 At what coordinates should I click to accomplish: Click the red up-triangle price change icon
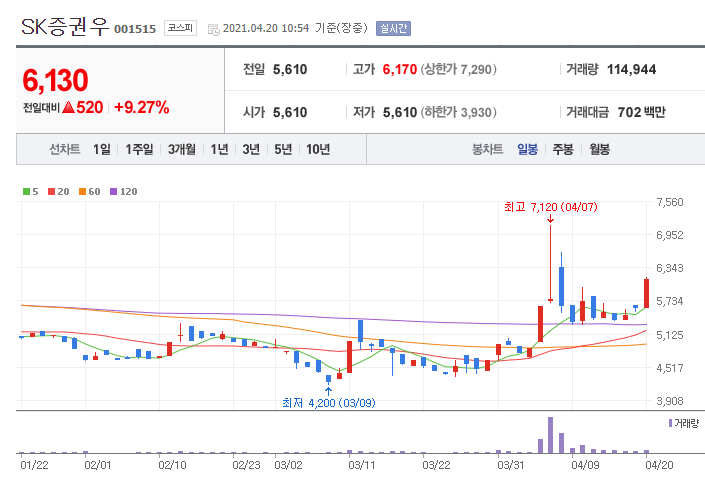tap(68, 107)
